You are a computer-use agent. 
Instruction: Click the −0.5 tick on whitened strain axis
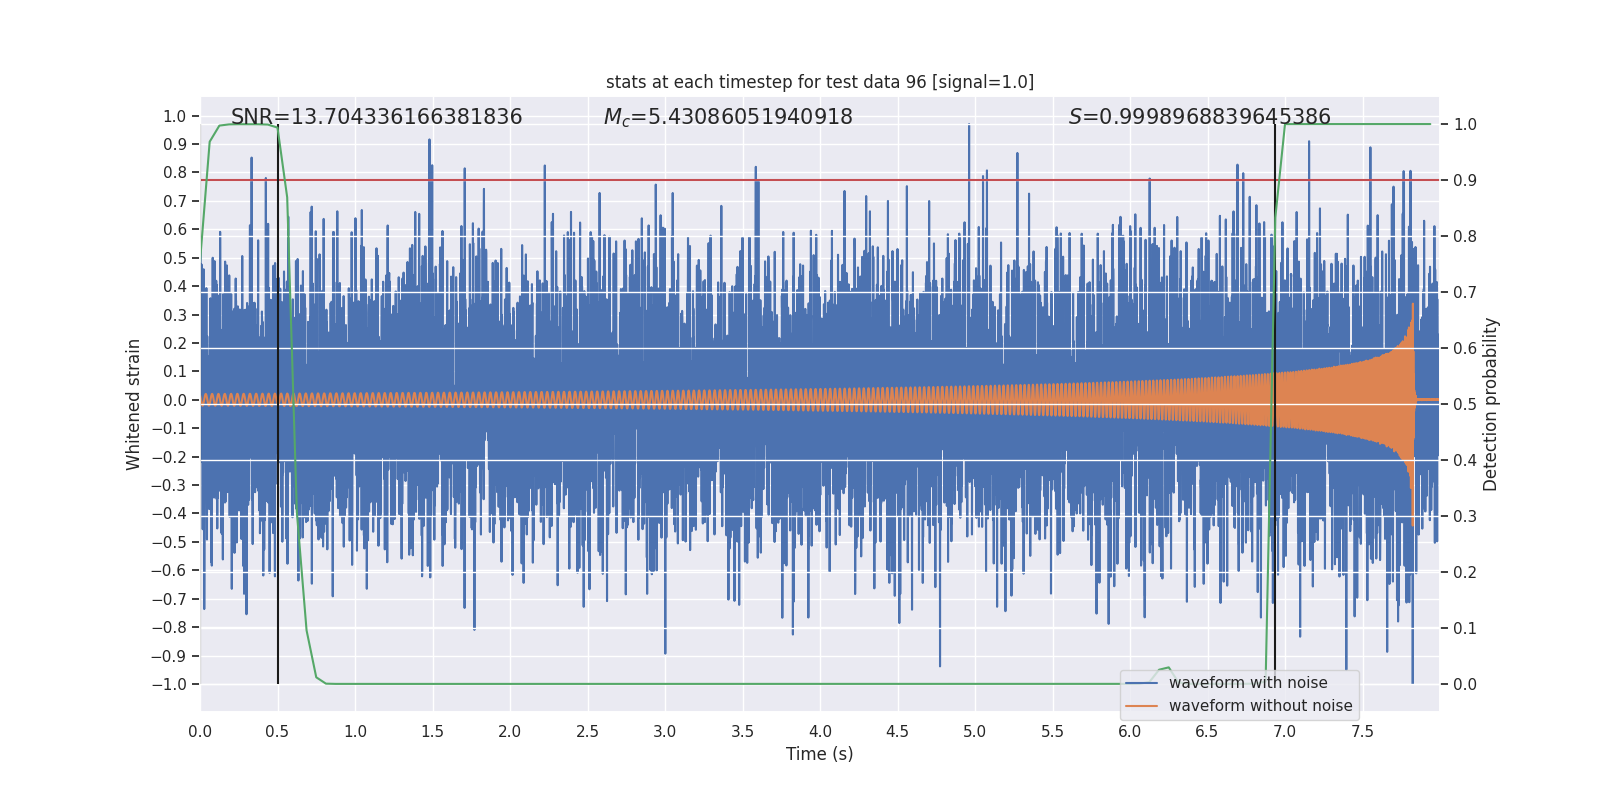[169, 542]
